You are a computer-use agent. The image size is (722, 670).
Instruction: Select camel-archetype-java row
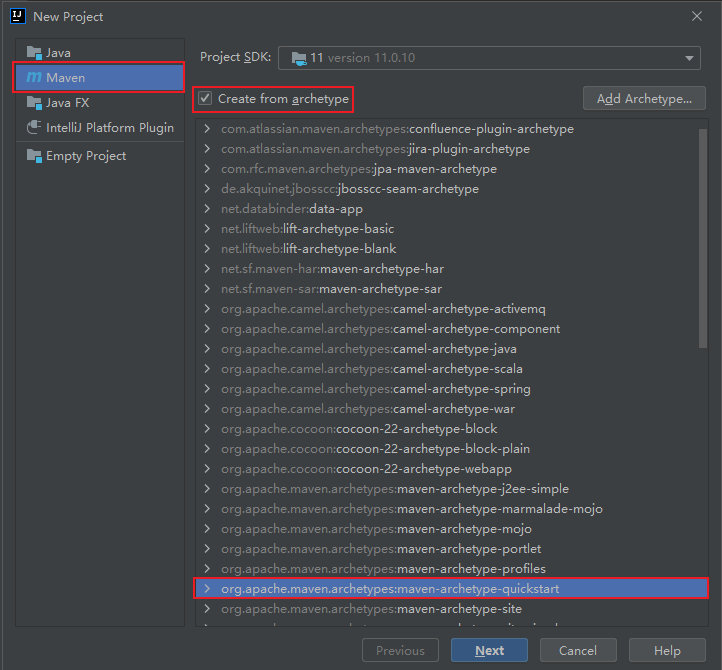point(451,349)
